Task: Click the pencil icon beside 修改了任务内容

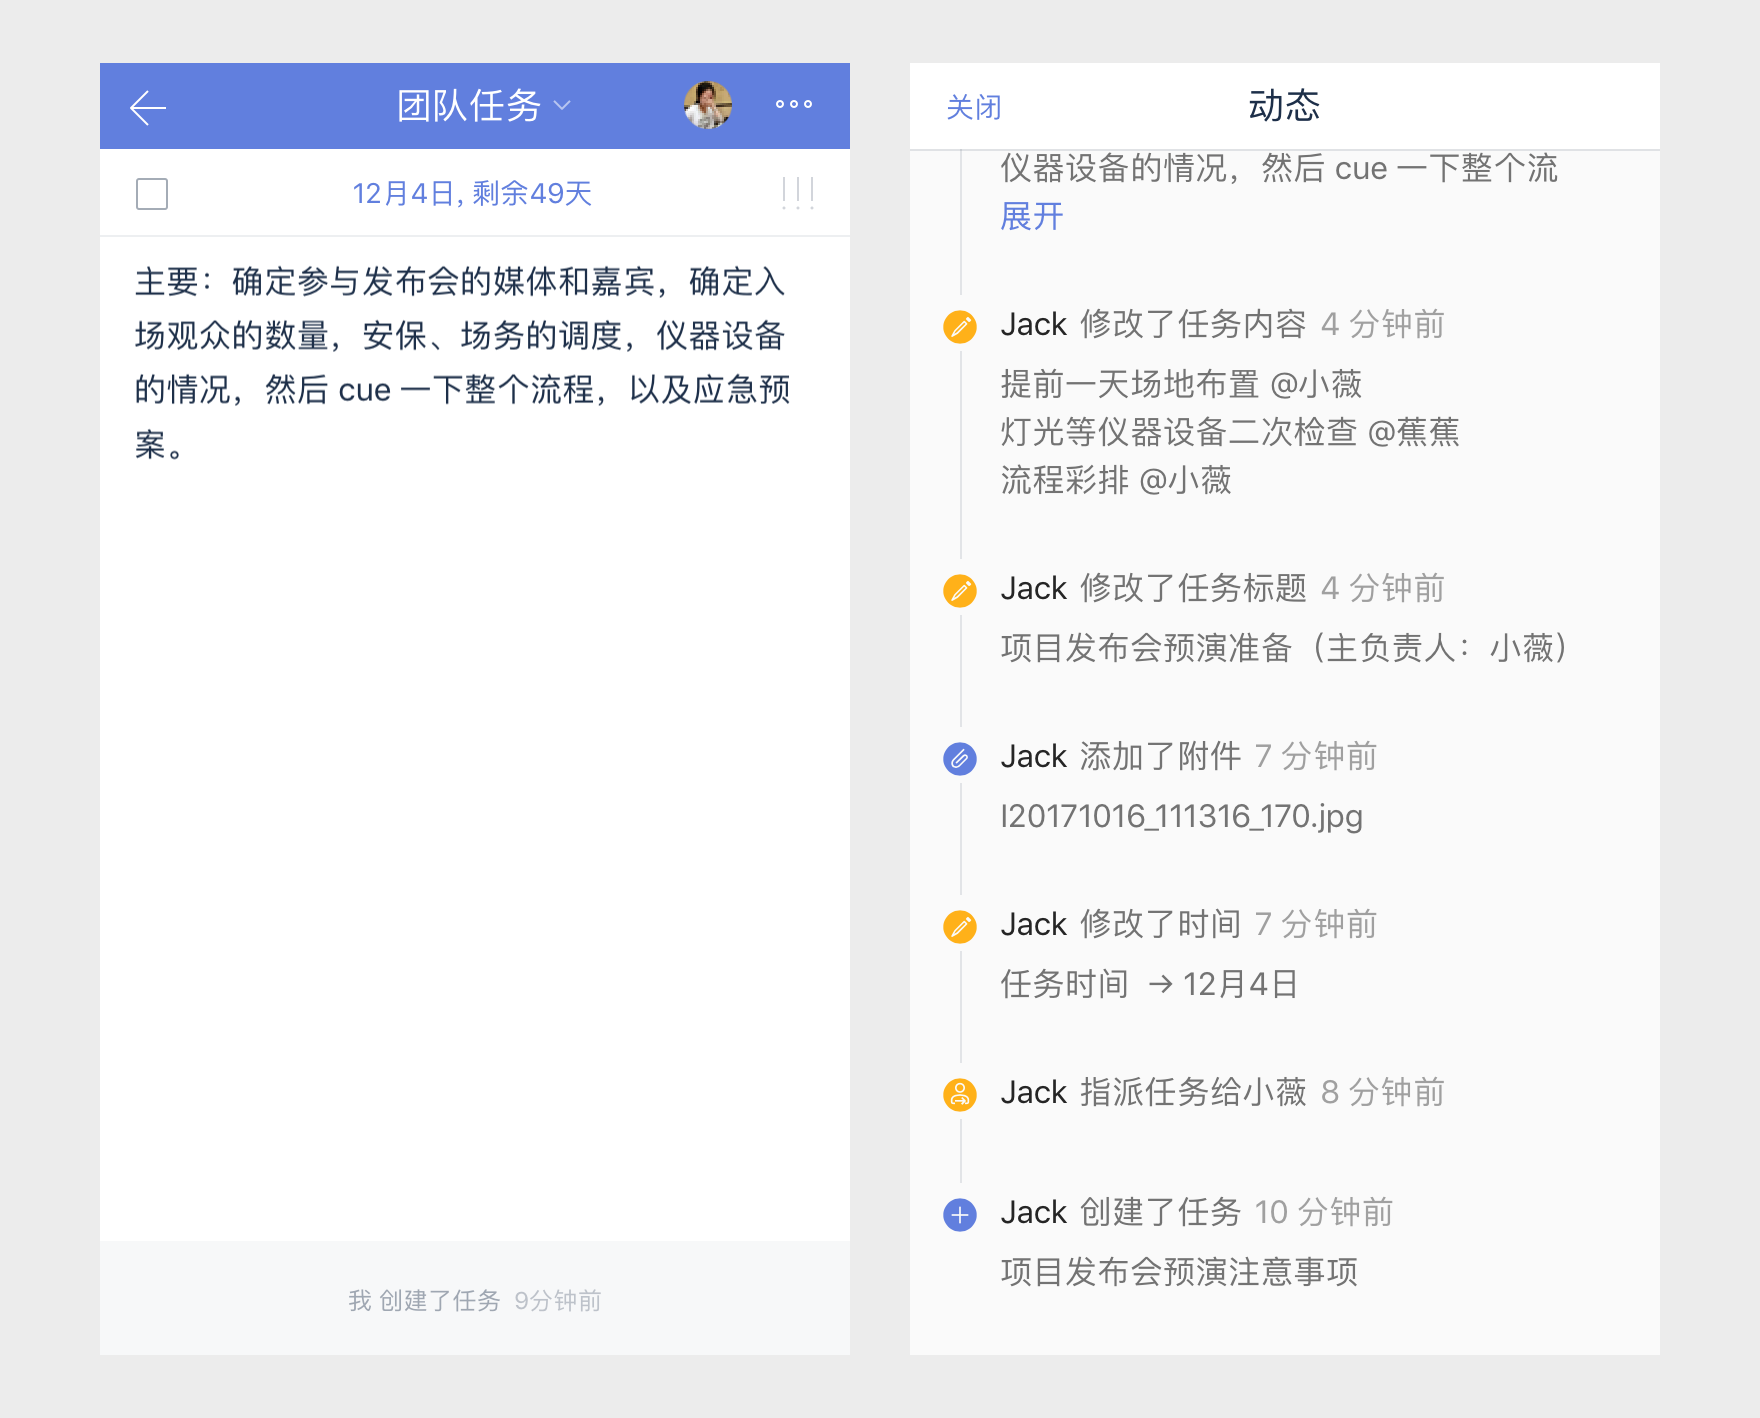Action: pos(960,326)
